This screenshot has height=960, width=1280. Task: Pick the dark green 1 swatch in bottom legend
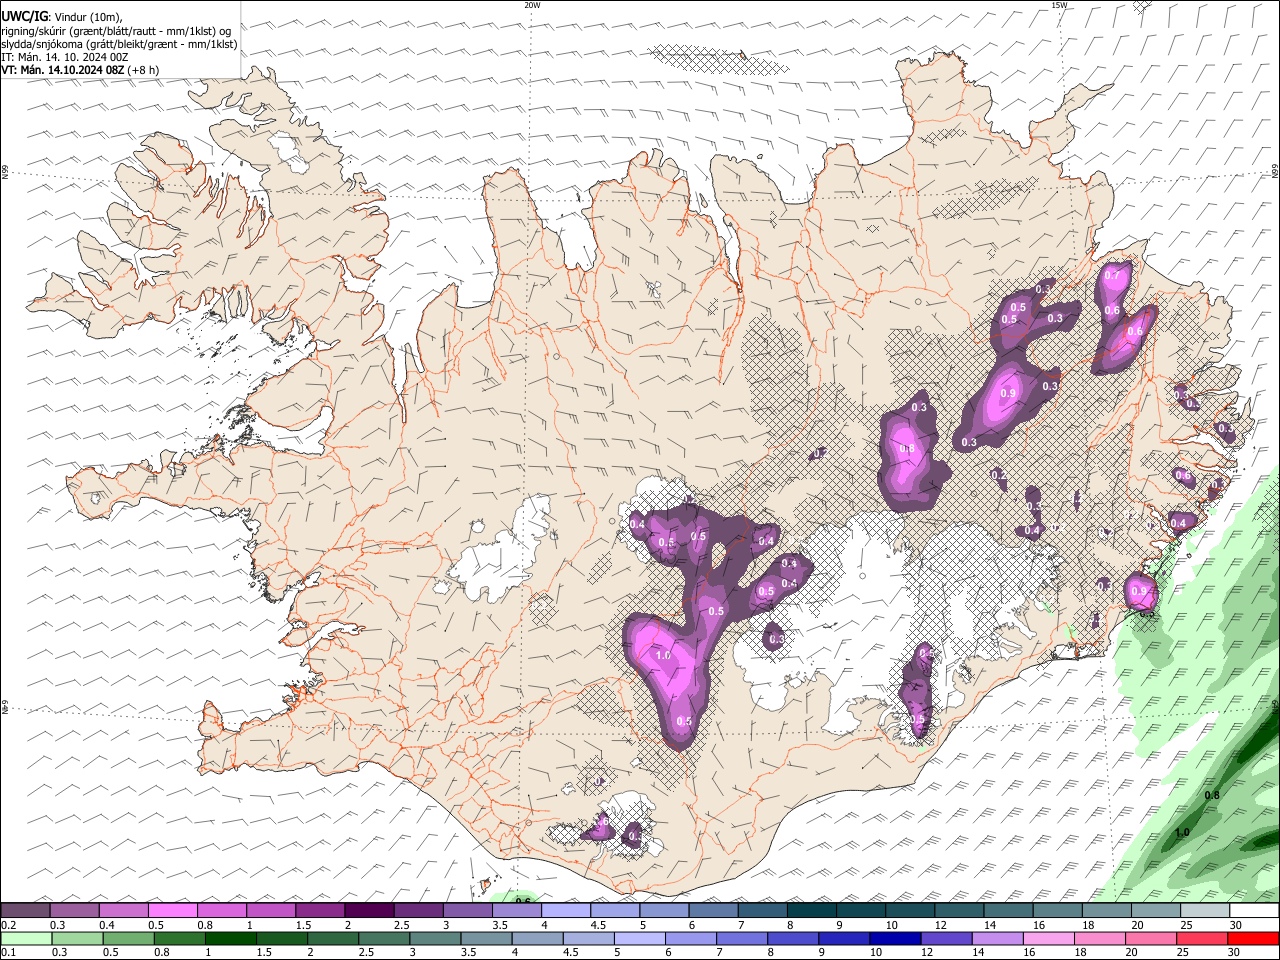[230, 939]
